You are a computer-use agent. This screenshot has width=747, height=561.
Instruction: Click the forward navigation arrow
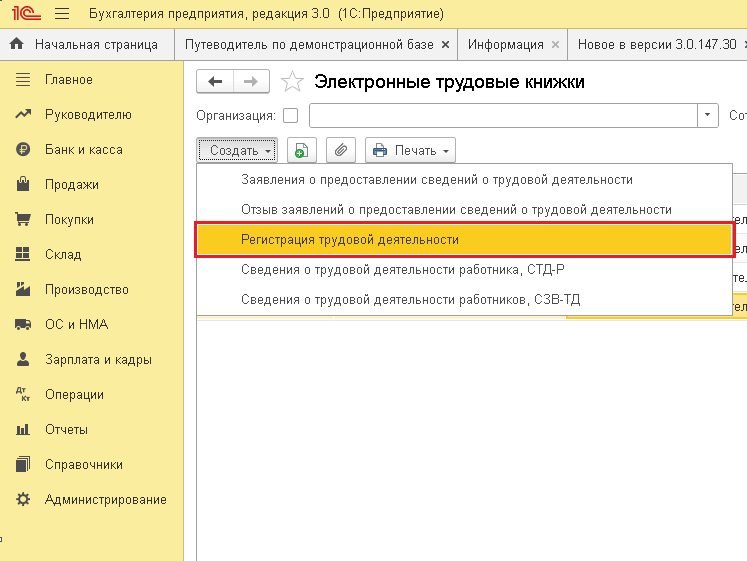click(251, 82)
